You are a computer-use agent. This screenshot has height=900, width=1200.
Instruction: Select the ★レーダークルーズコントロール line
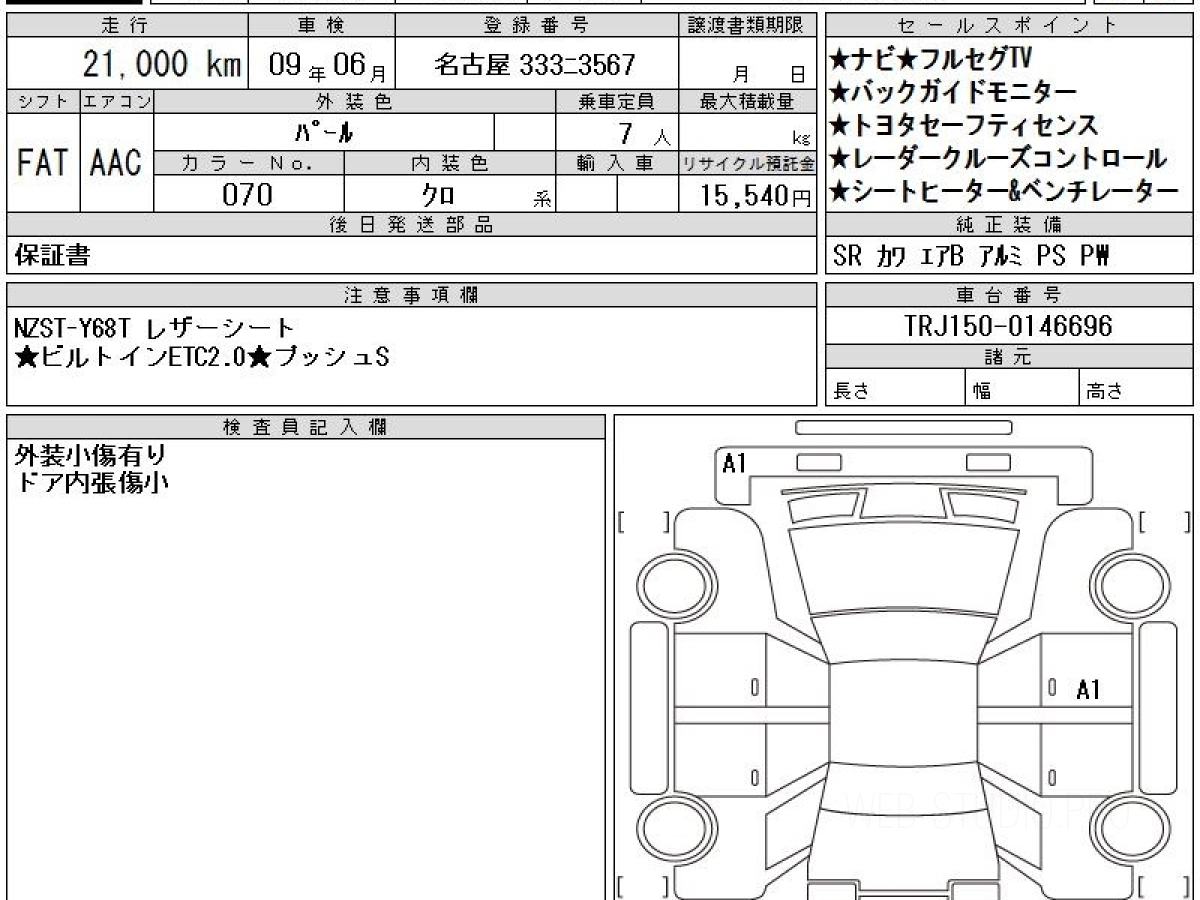(998, 158)
